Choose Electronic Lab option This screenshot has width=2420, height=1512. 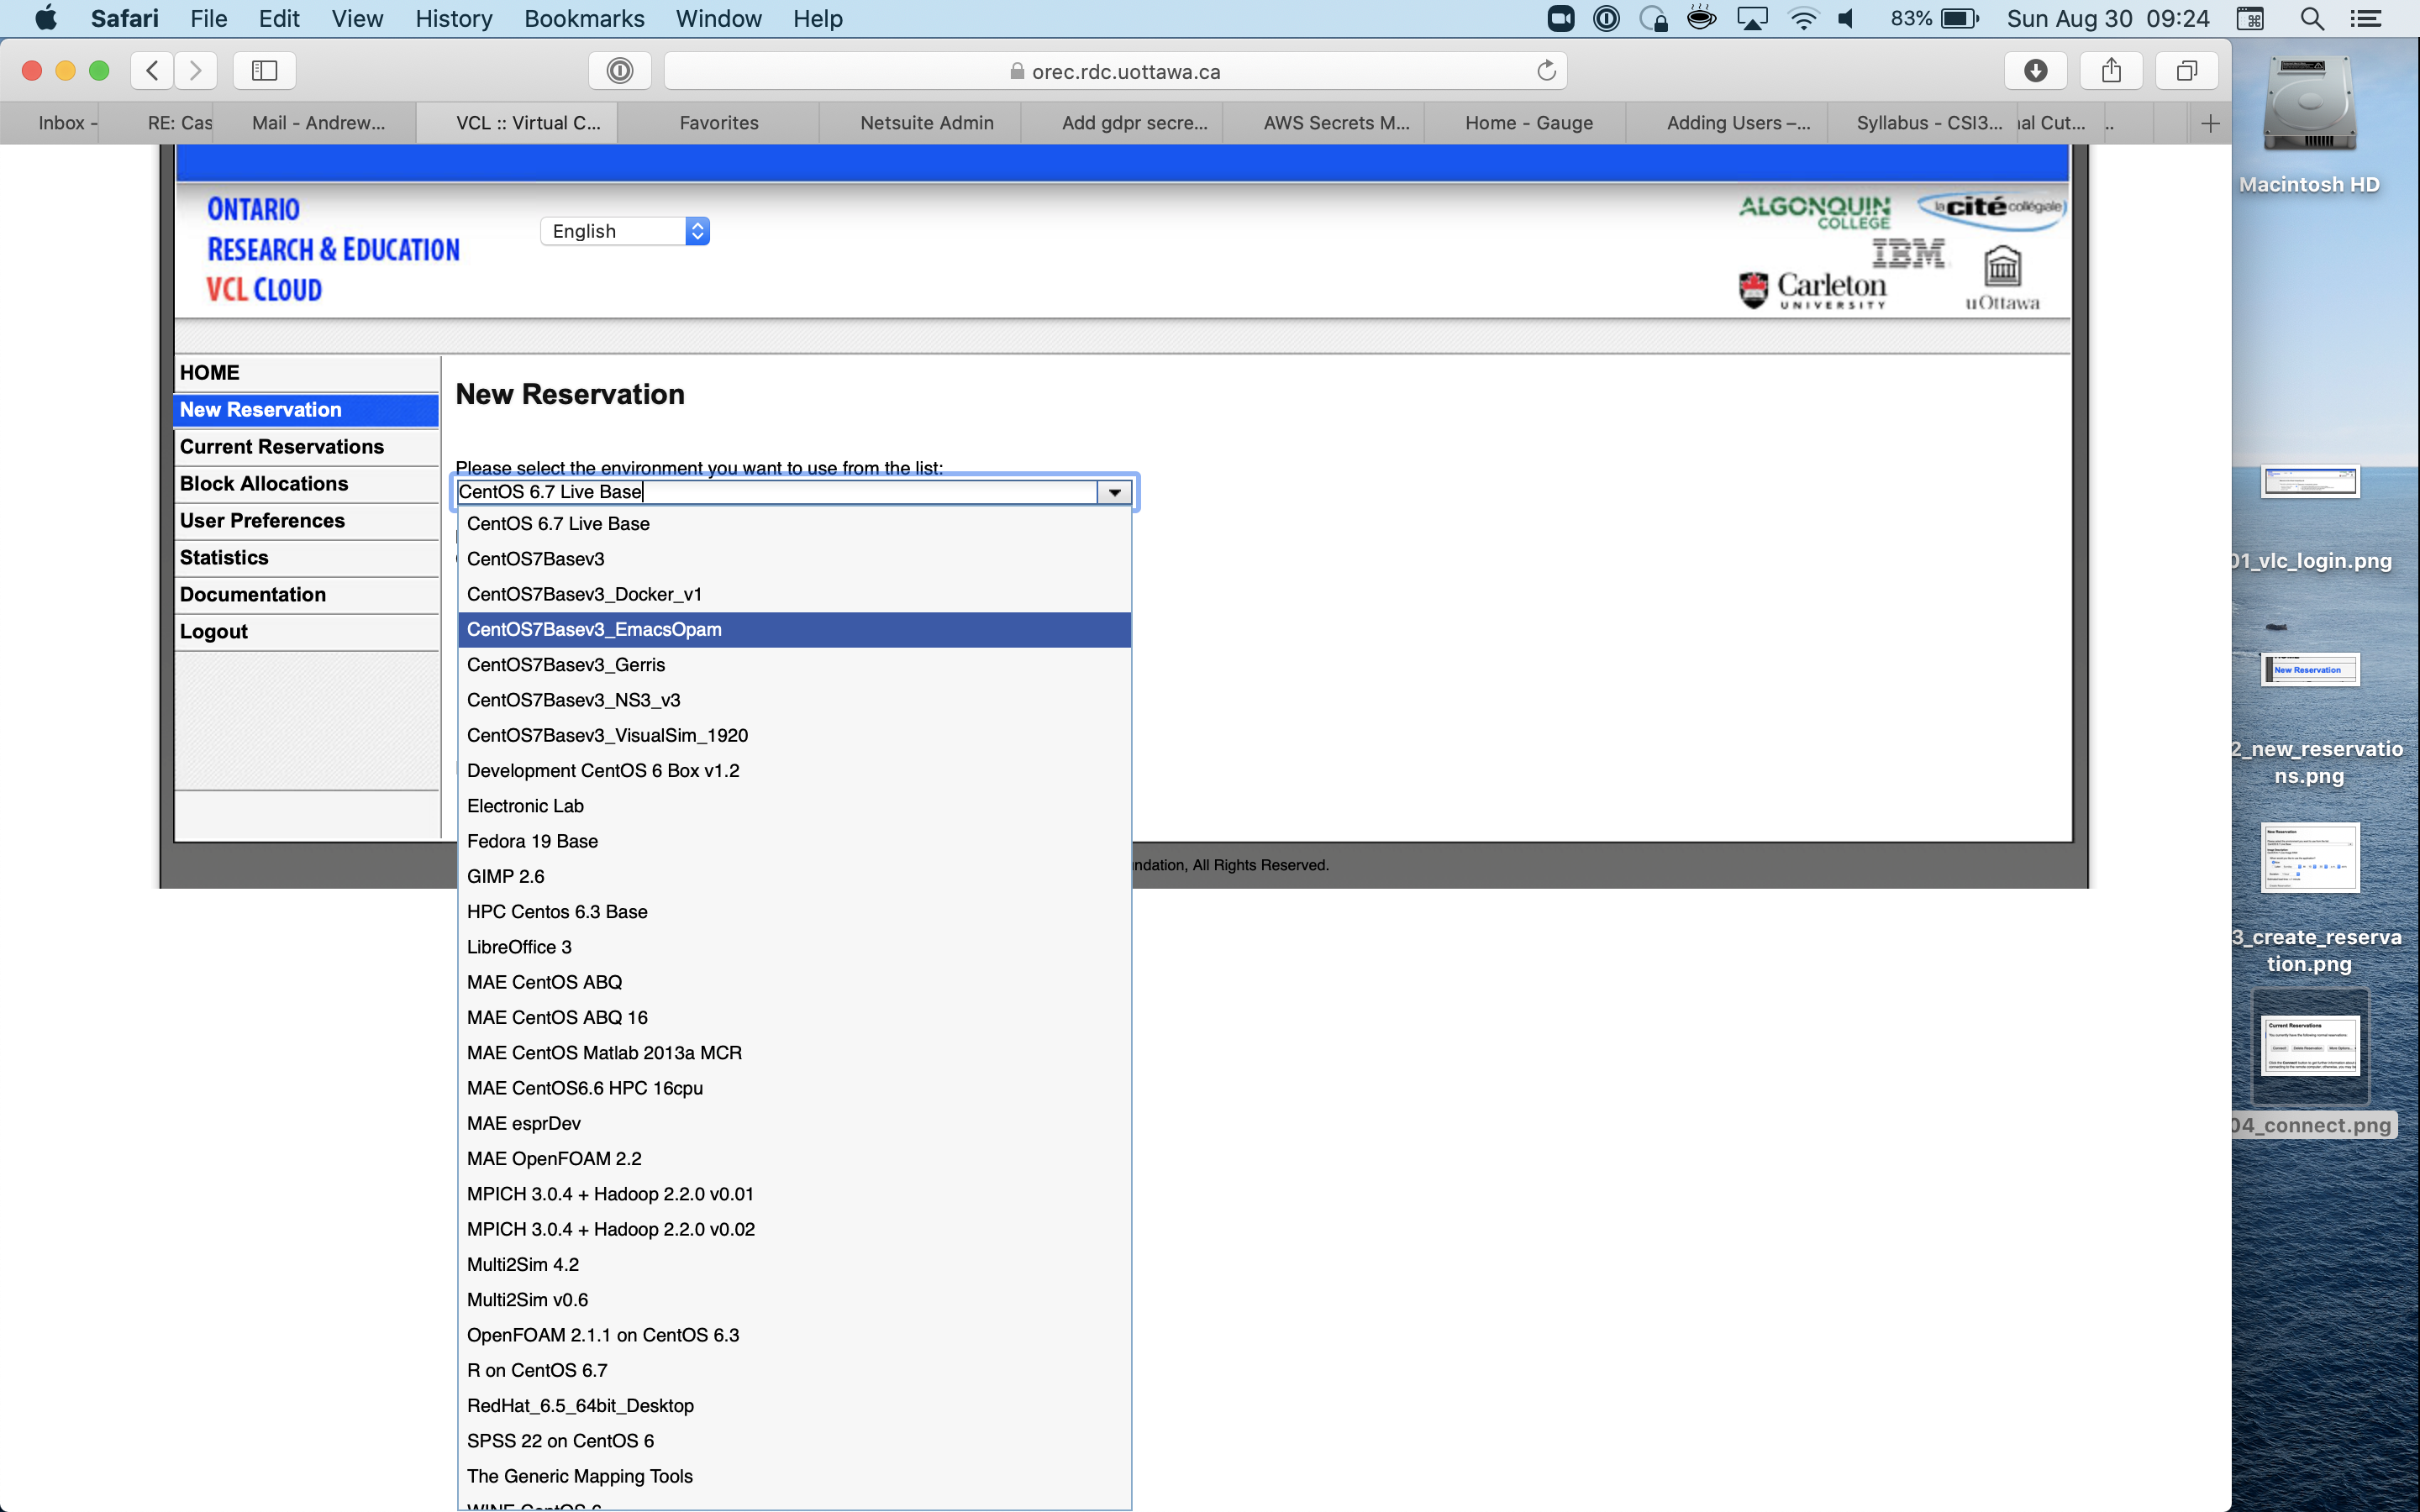pos(794,806)
